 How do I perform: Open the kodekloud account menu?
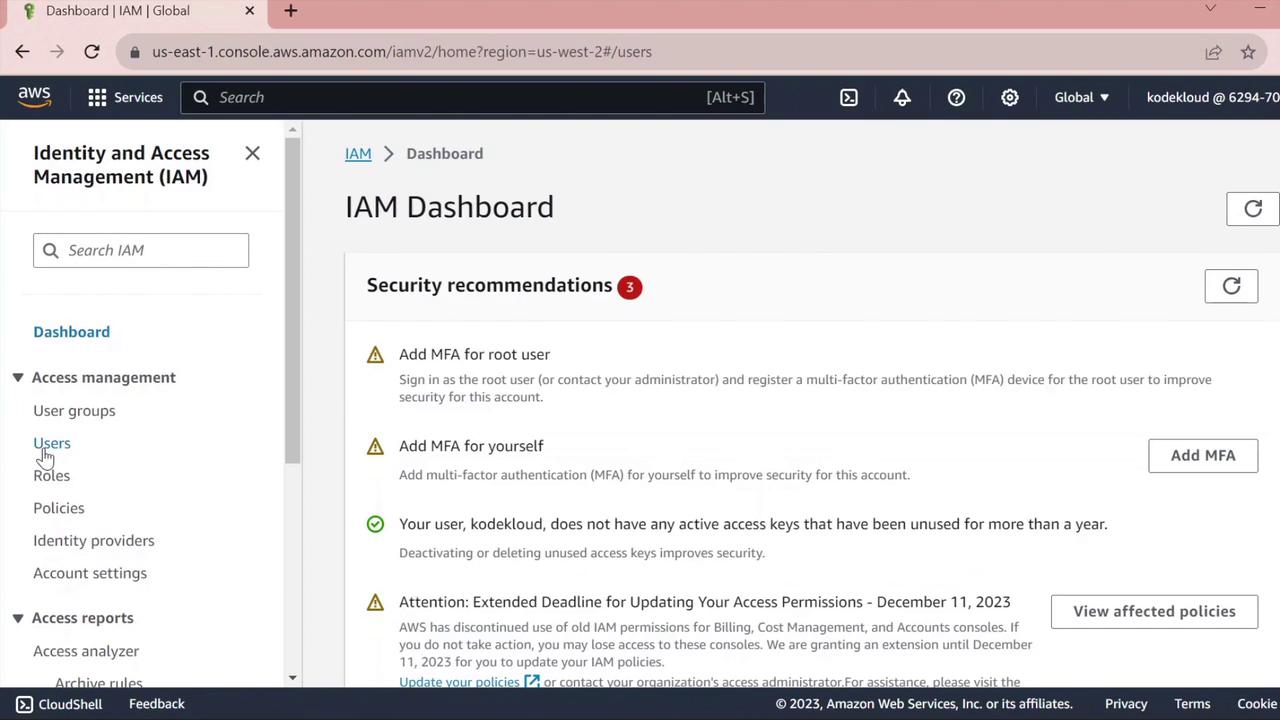1213,97
